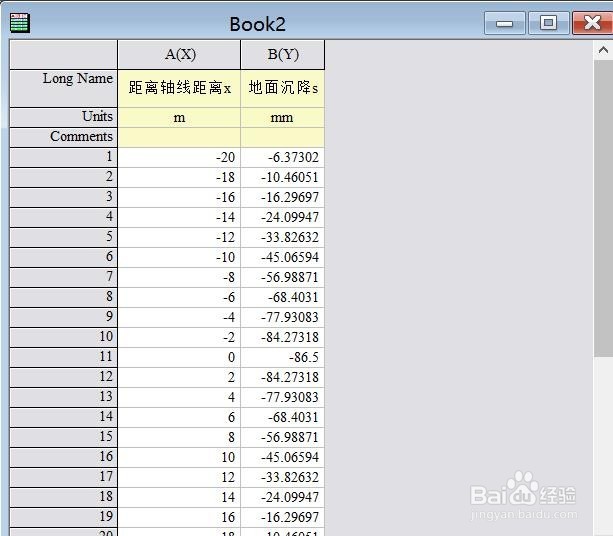Select row header 1
This screenshot has width=613, height=536.
click(x=64, y=157)
